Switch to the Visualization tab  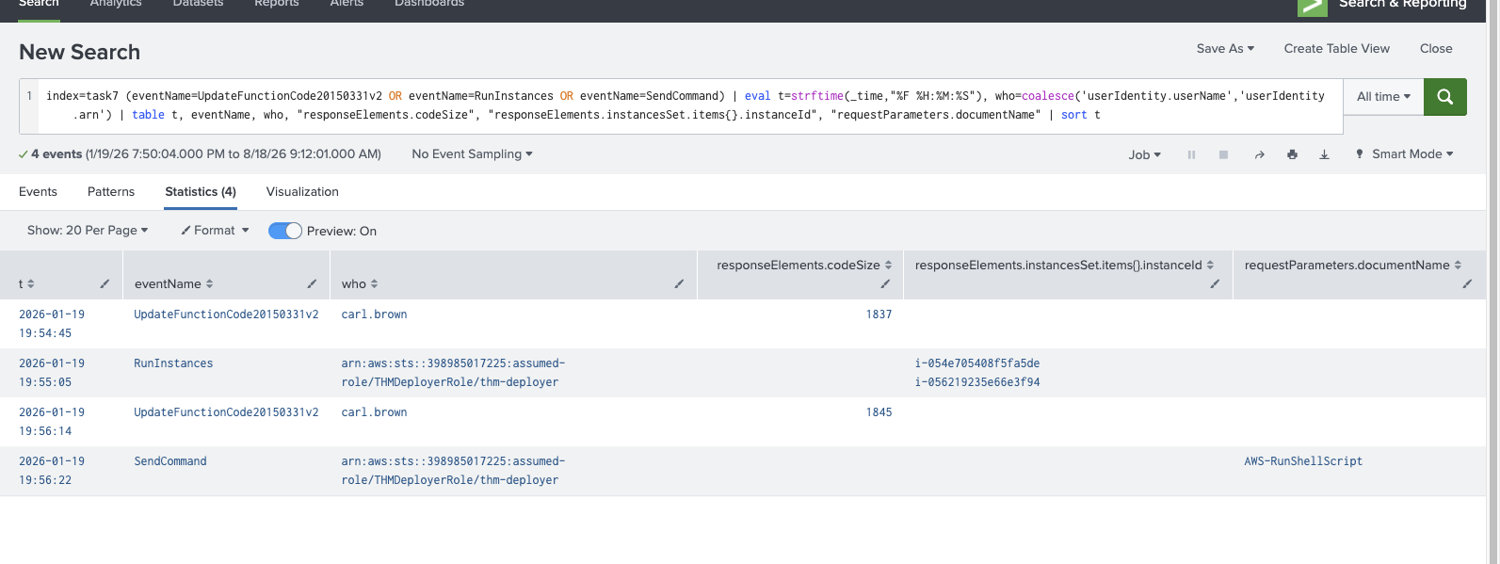pyautogui.click(x=302, y=191)
